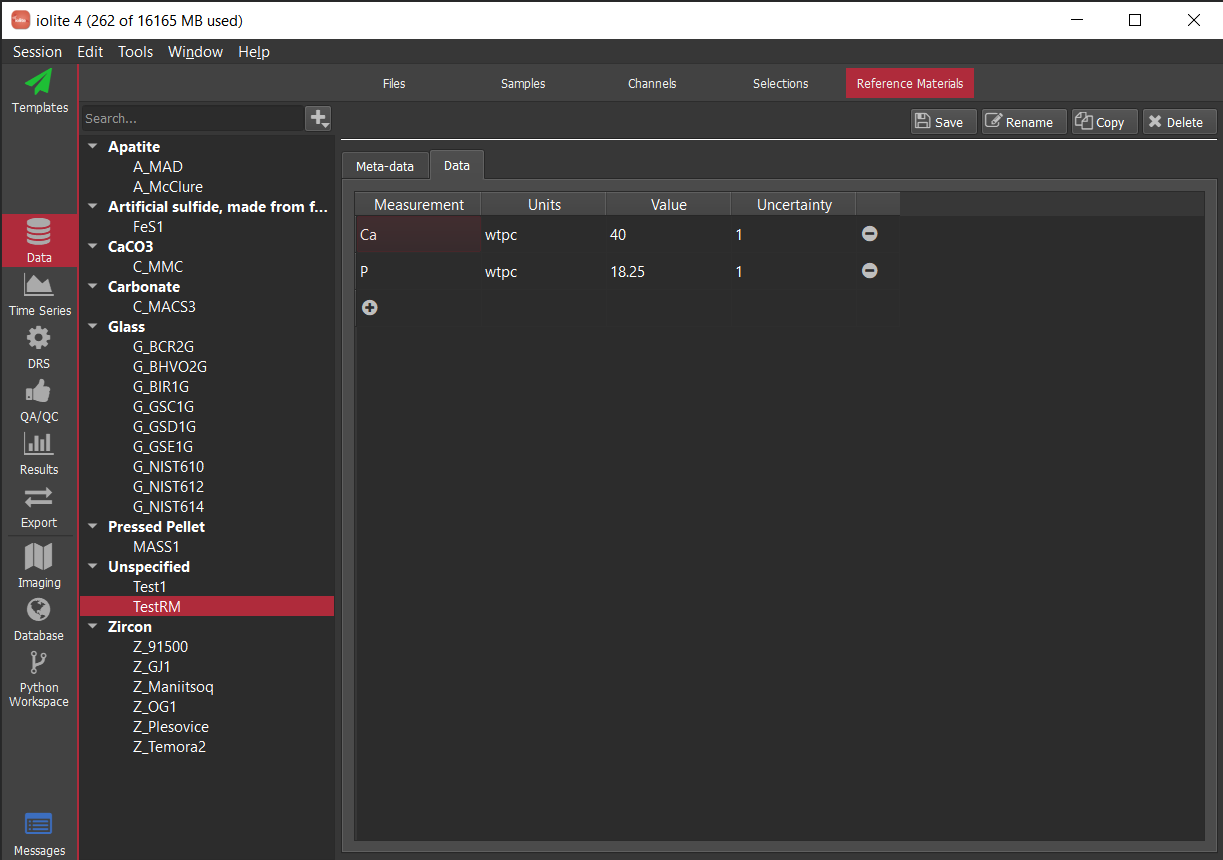Delete the selected reference material
This screenshot has height=860, width=1223.
[1180, 122]
